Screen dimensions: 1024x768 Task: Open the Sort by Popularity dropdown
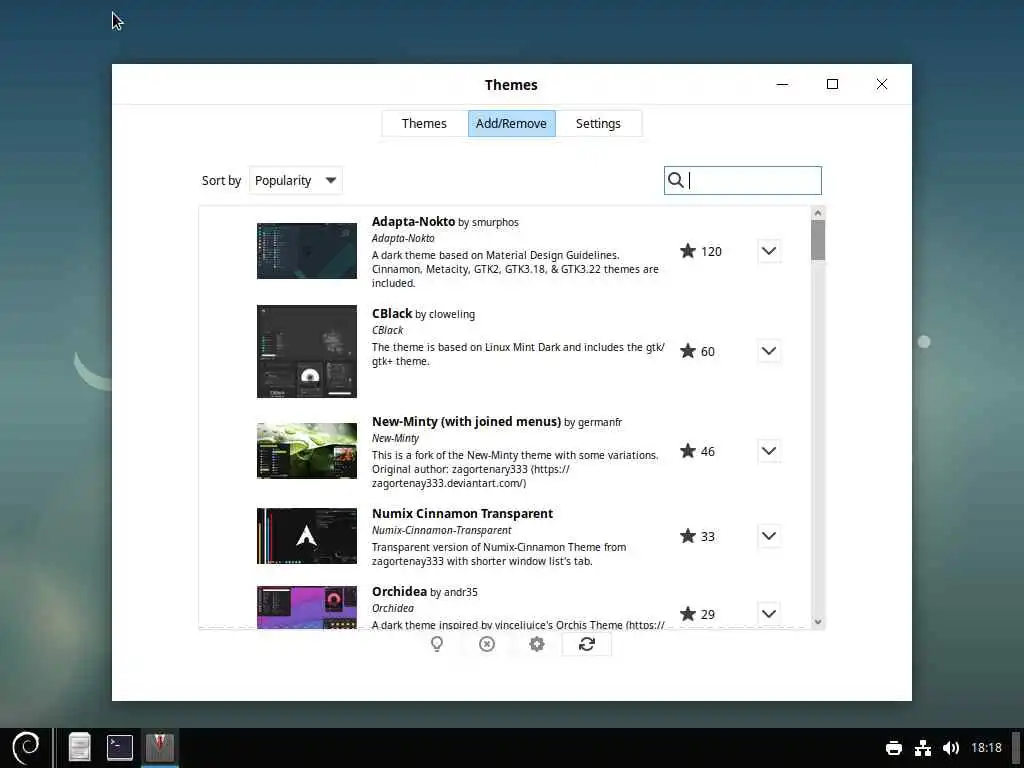coord(296,180)
